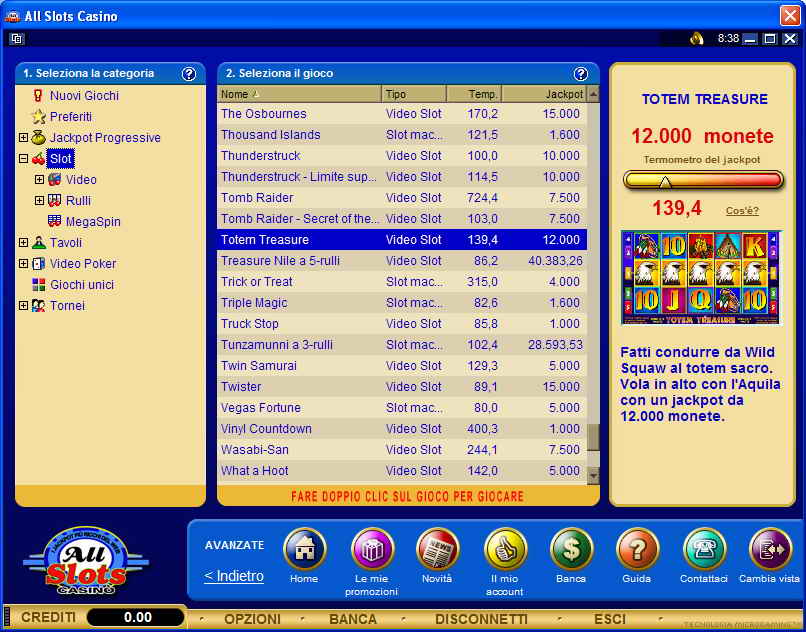Click the jackpot thermometer slider marker
Screen dimensions: 806x632
pos(664,181)
